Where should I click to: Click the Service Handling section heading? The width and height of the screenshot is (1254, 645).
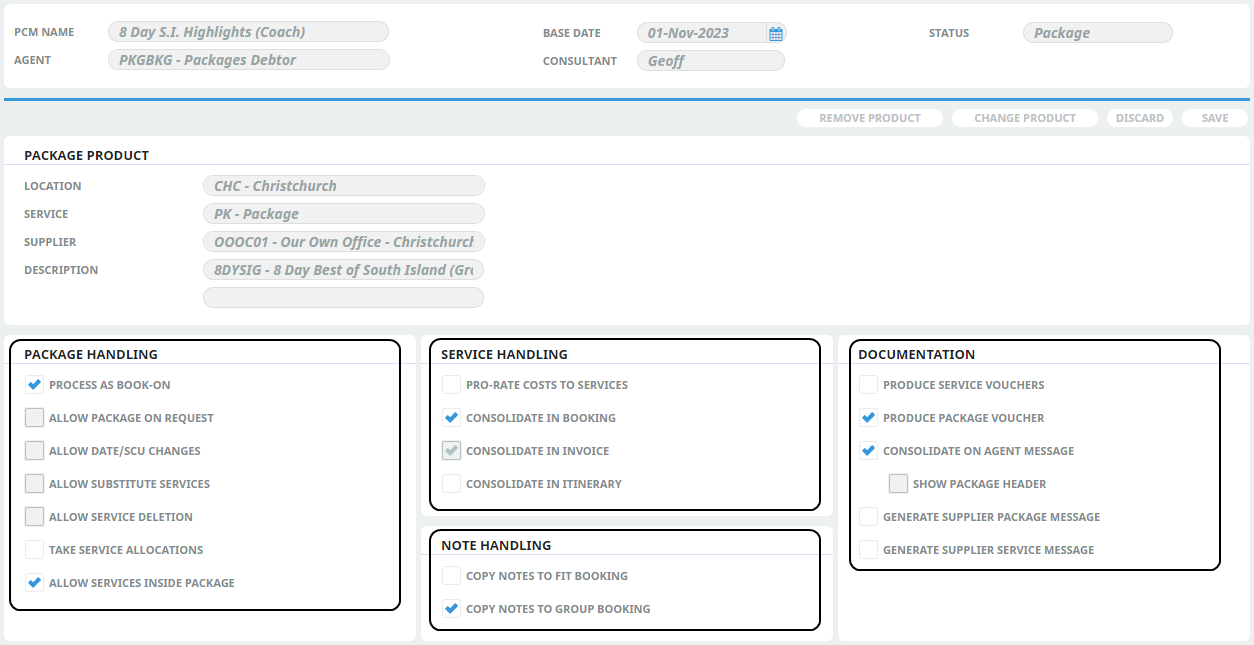coord(504,354)
